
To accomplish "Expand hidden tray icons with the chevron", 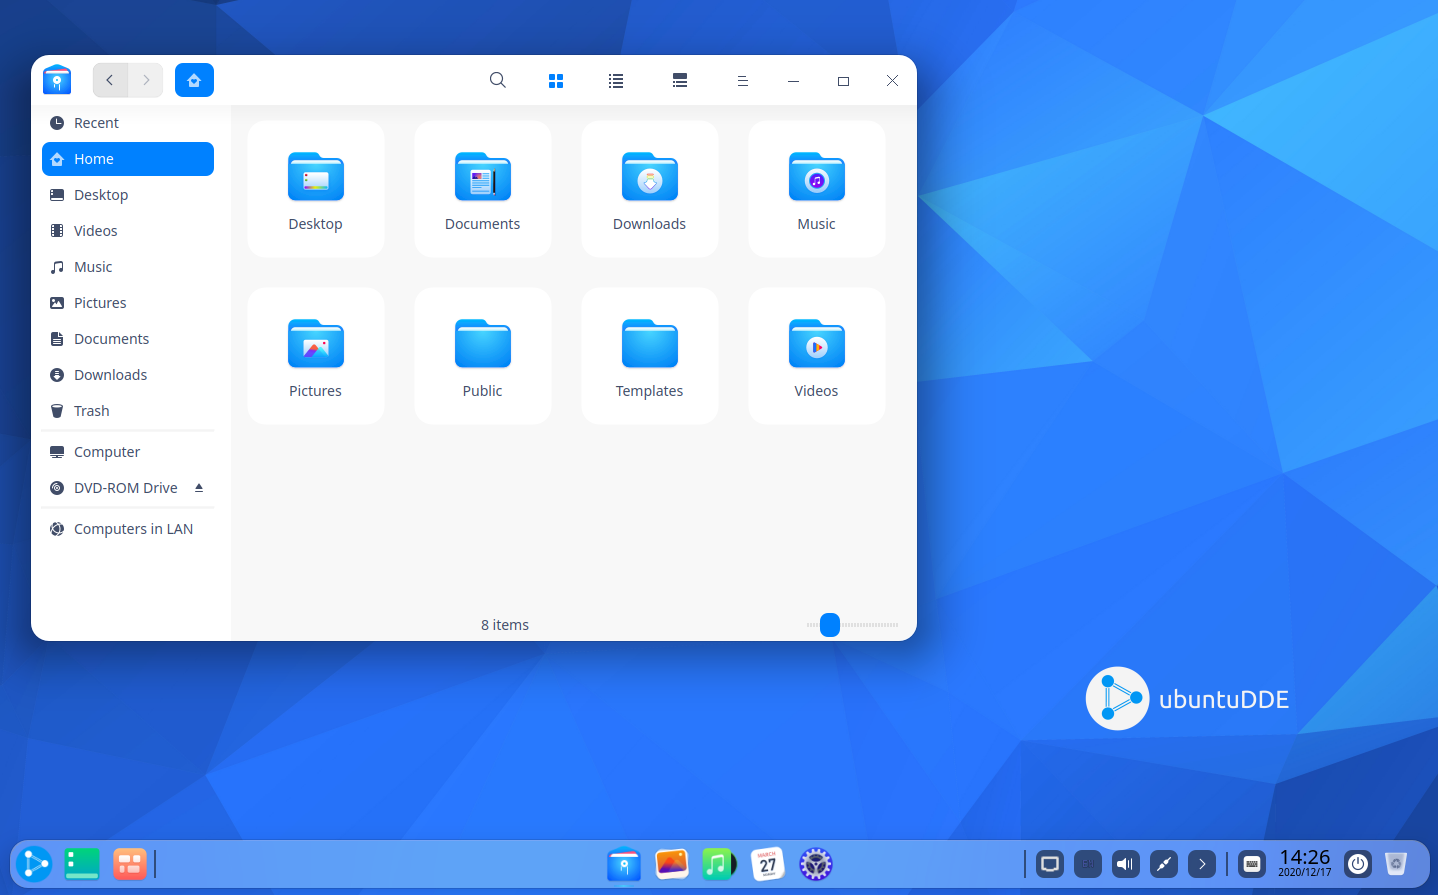I will pos(1200,863).
